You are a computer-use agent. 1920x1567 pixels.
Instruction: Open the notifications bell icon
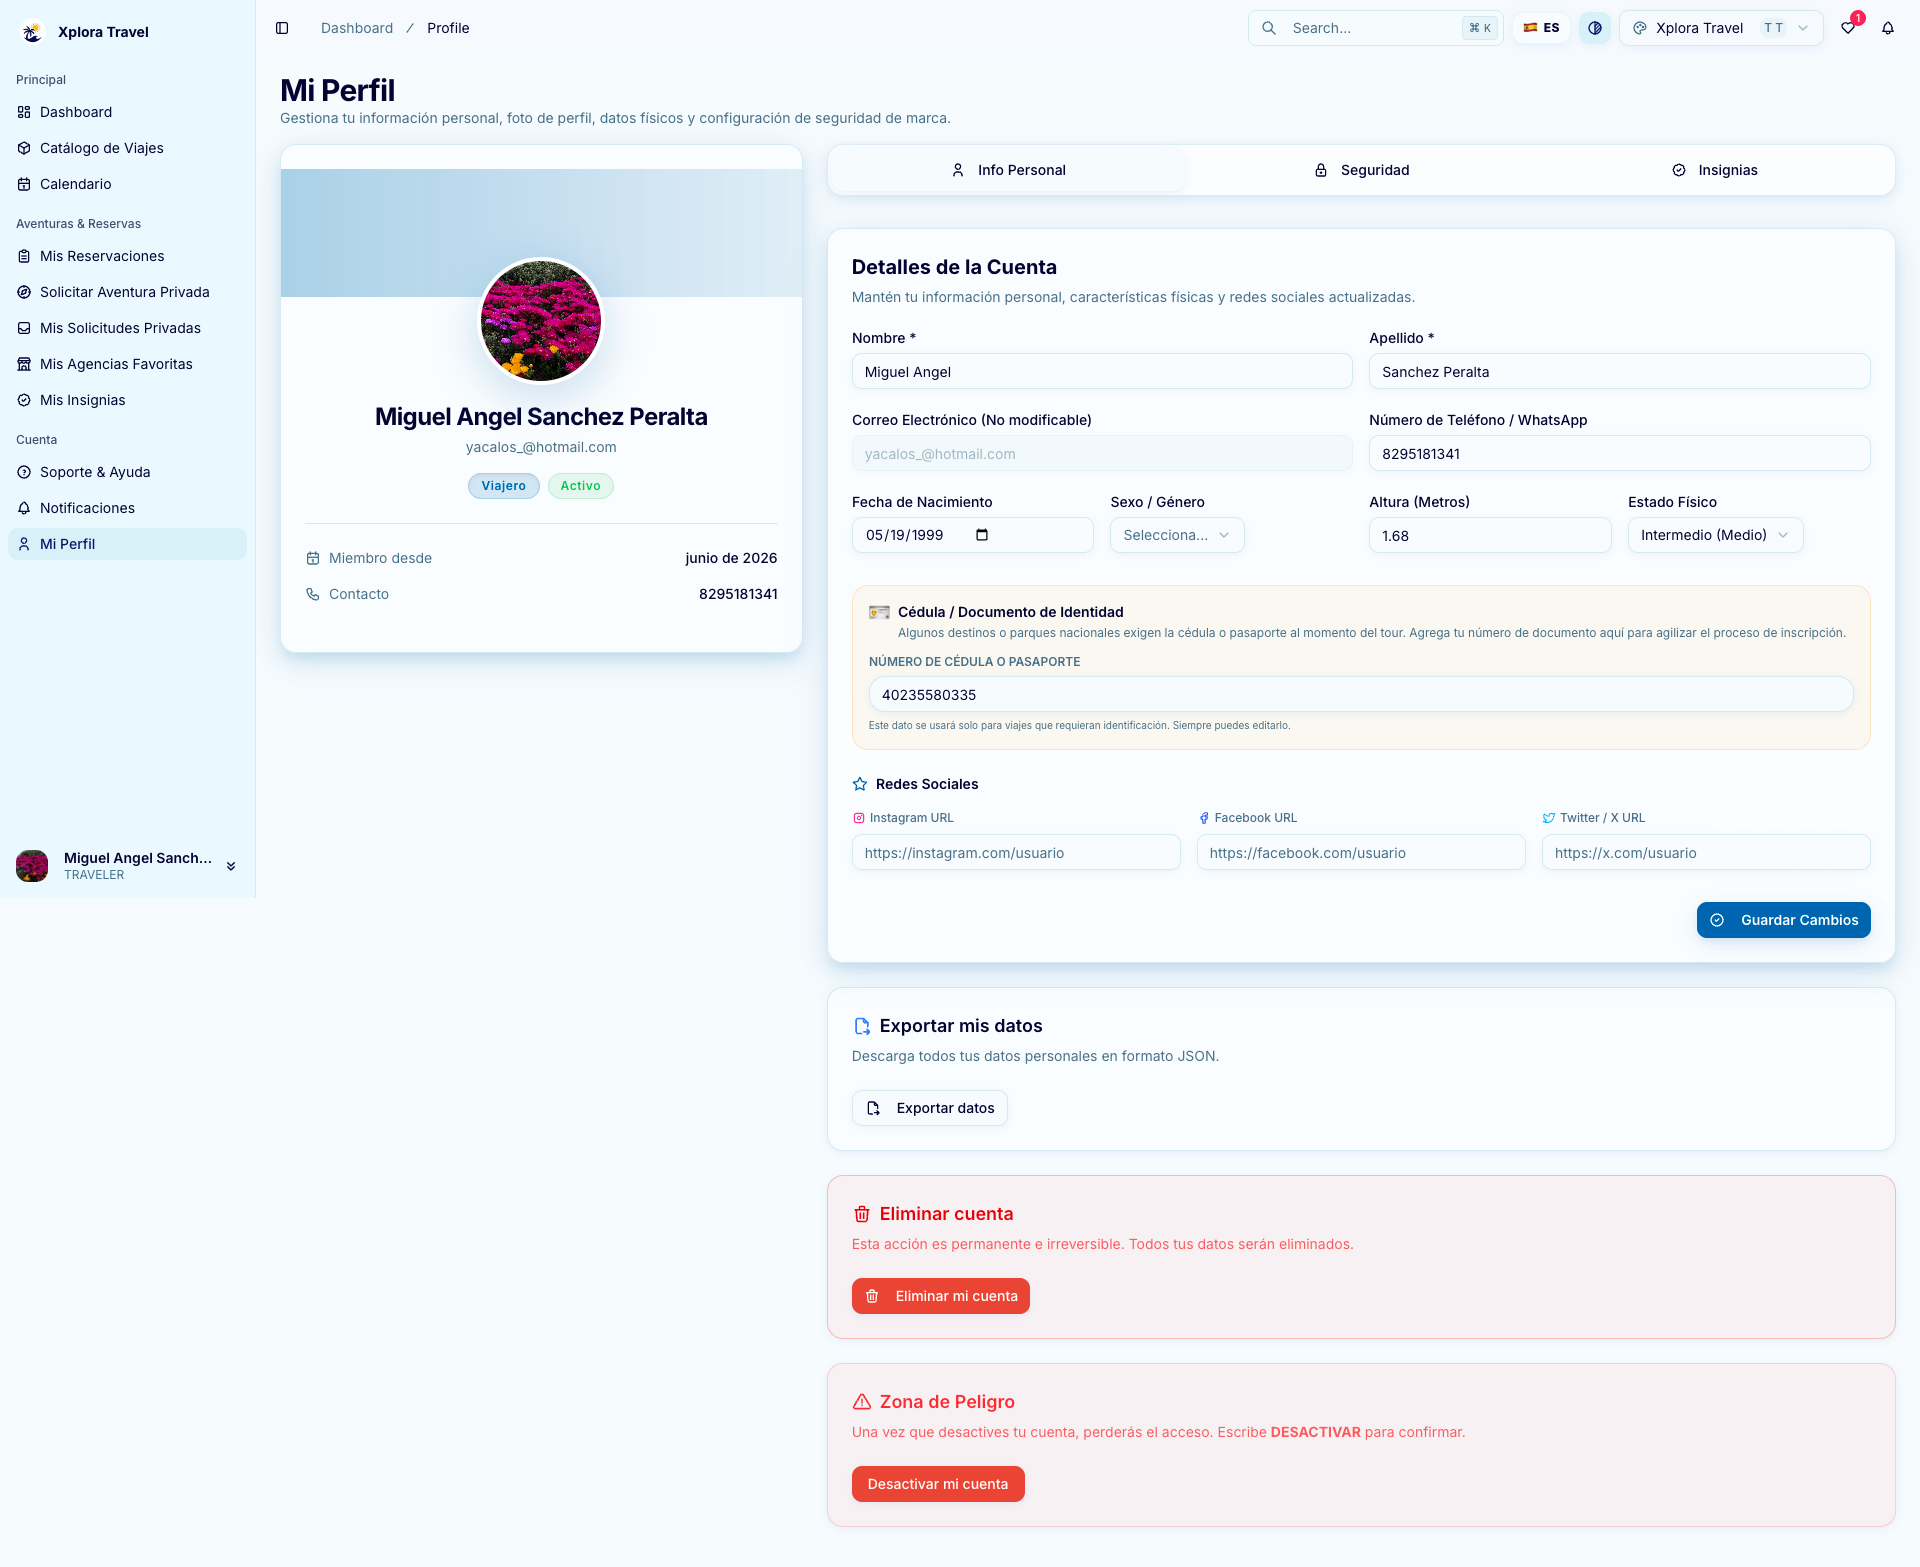pos(1888,28)
